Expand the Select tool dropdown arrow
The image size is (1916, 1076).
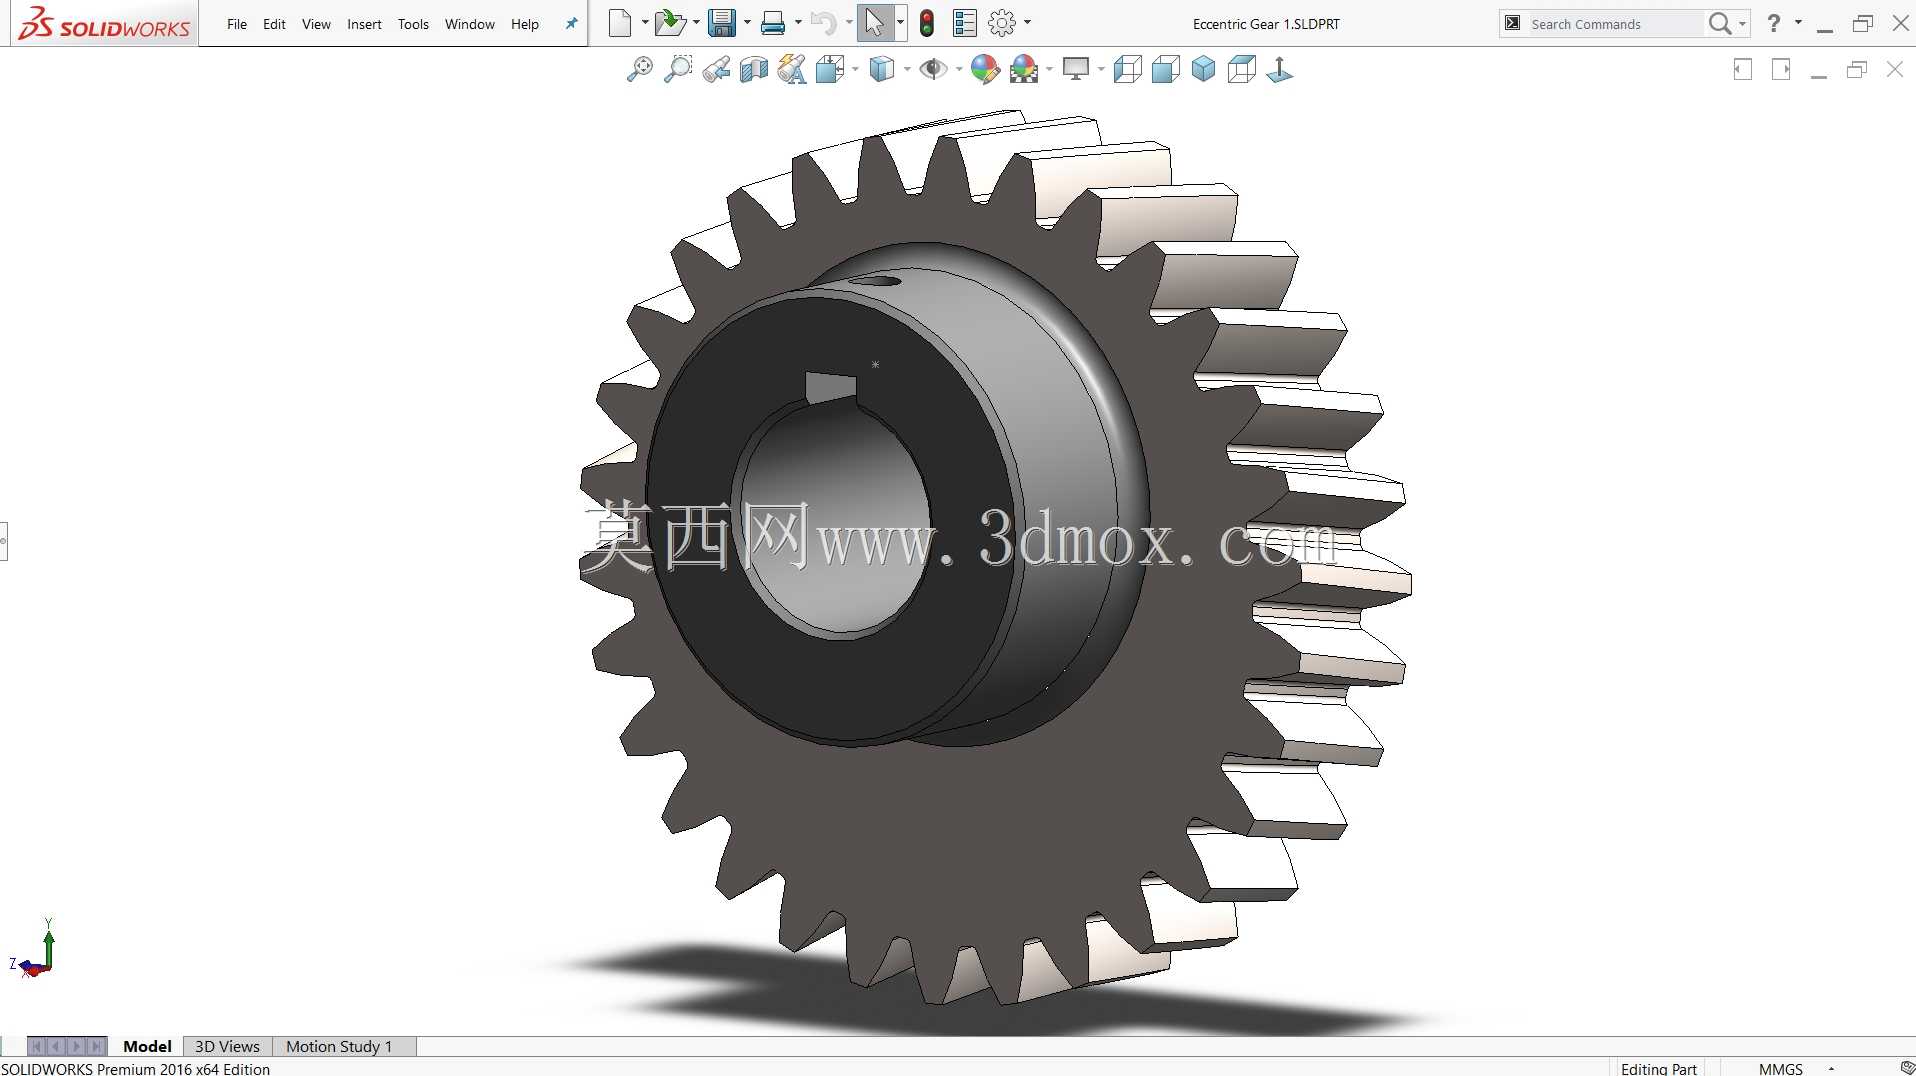tap(900, 22)
